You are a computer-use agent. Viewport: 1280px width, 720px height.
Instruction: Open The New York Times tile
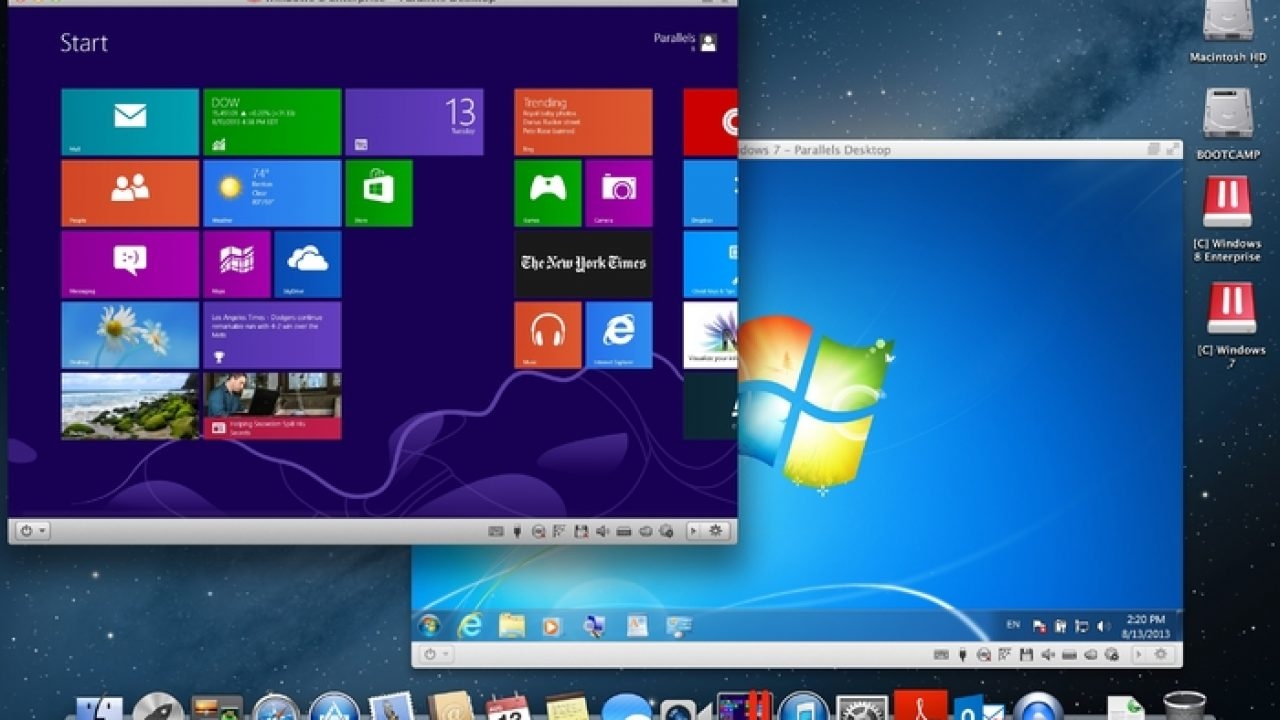(583, 264)
